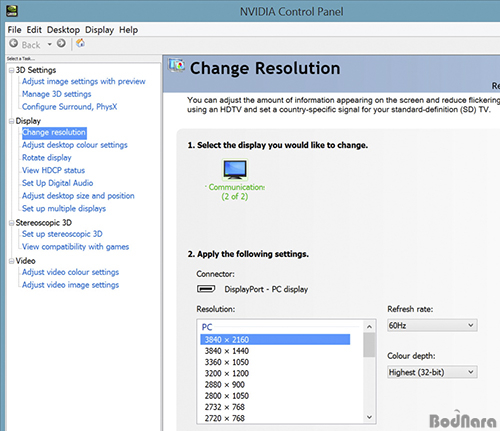Open the Desktop menu
This screenshot has width=500, height=431.
click(x=63, y=30)
